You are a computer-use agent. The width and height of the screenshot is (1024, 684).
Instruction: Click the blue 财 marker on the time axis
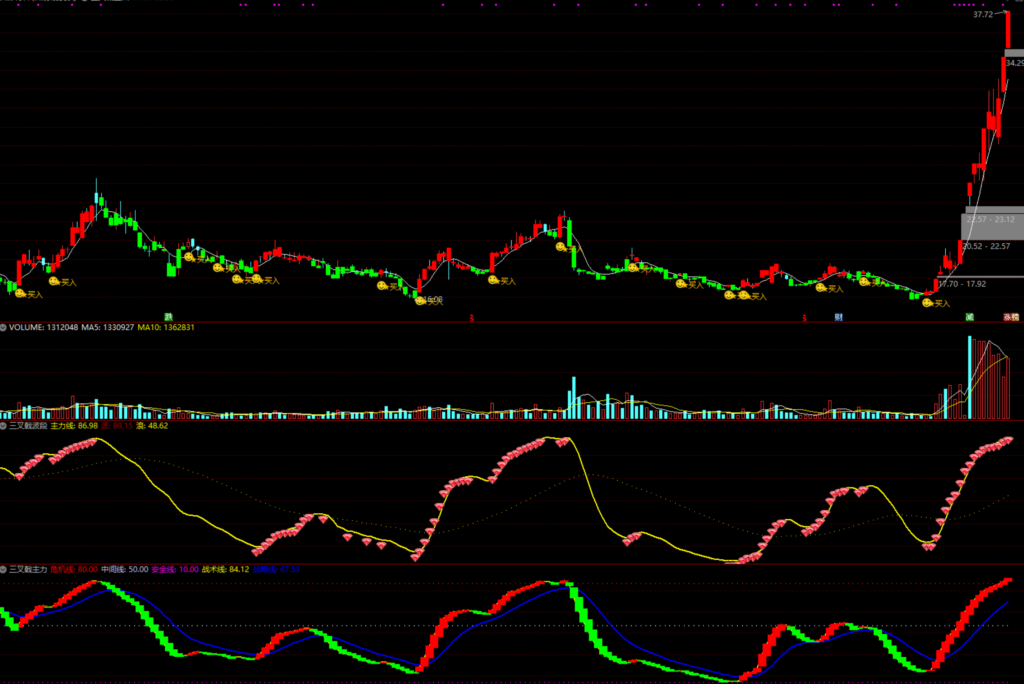[838, 317]
